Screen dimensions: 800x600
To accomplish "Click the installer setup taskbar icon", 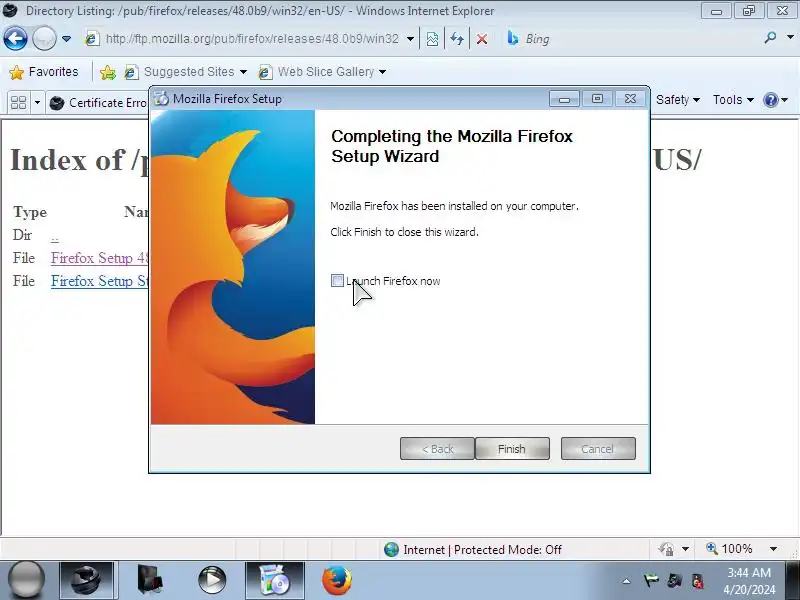I will coord(274,581).
